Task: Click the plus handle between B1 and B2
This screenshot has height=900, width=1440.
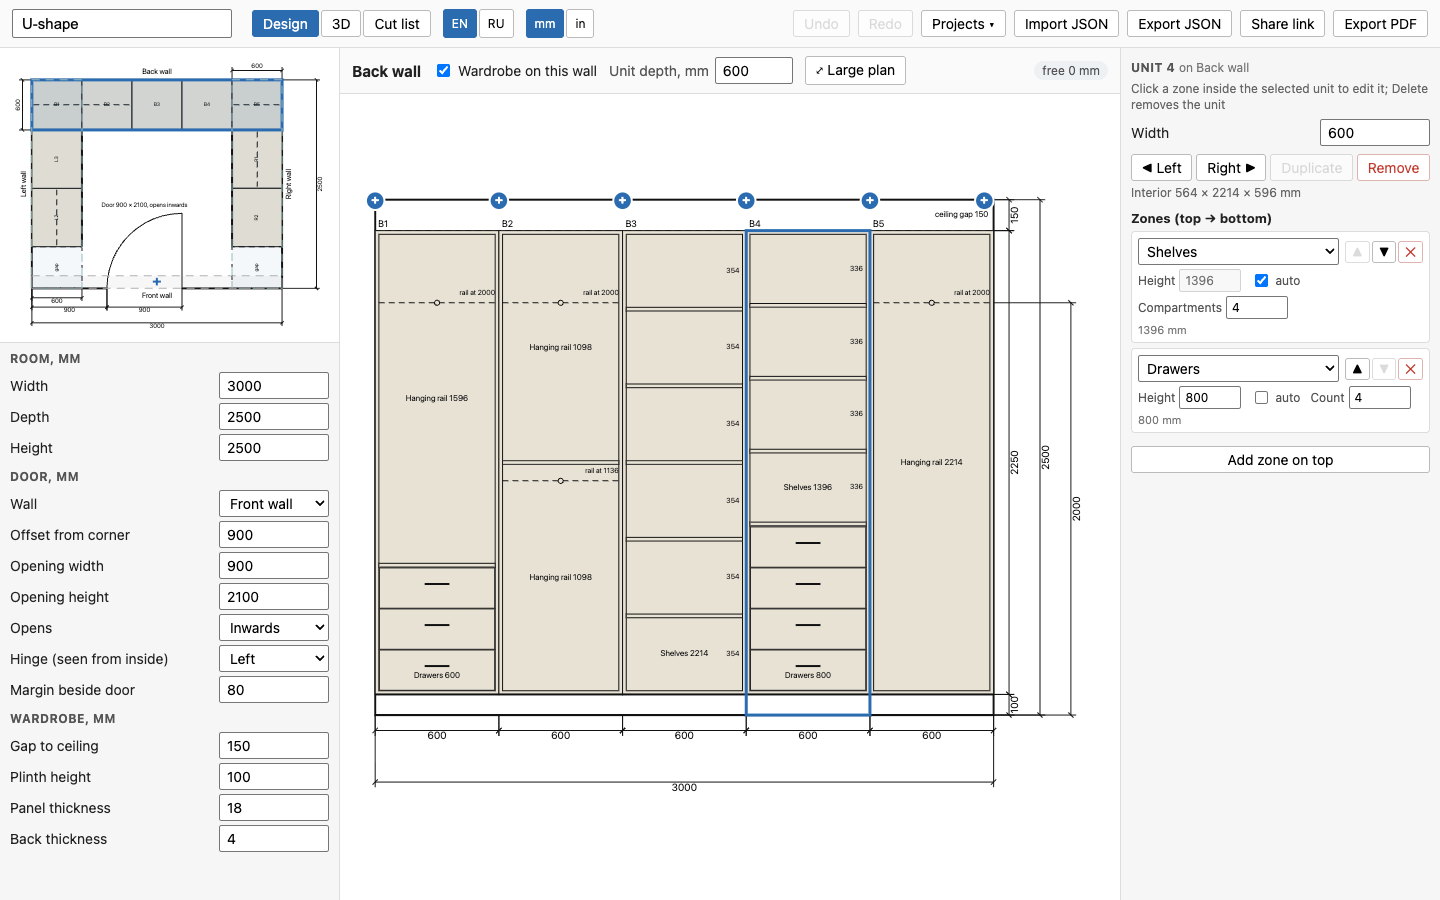Action: 499,200
